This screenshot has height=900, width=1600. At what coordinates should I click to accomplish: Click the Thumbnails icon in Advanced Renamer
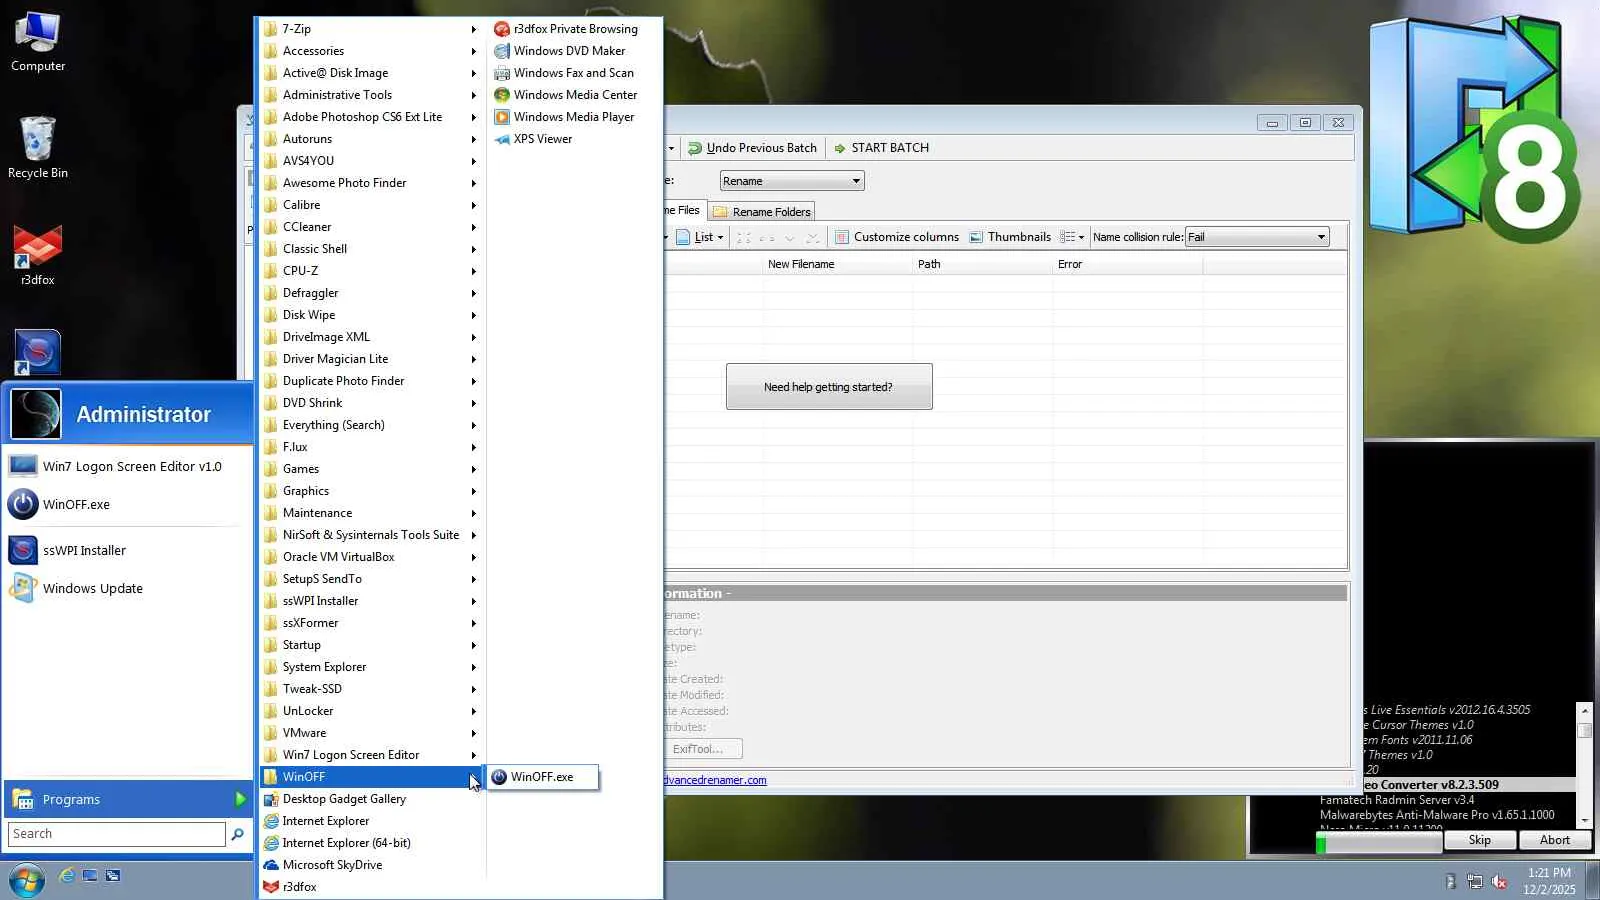[x=976, y=237]
